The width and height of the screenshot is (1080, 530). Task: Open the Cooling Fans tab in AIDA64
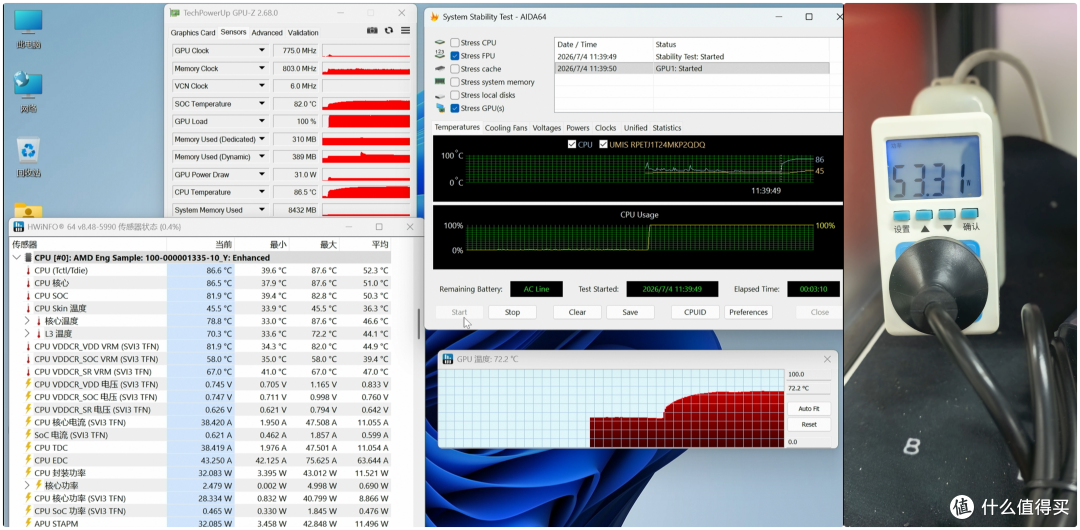click(x=506, y=128)
